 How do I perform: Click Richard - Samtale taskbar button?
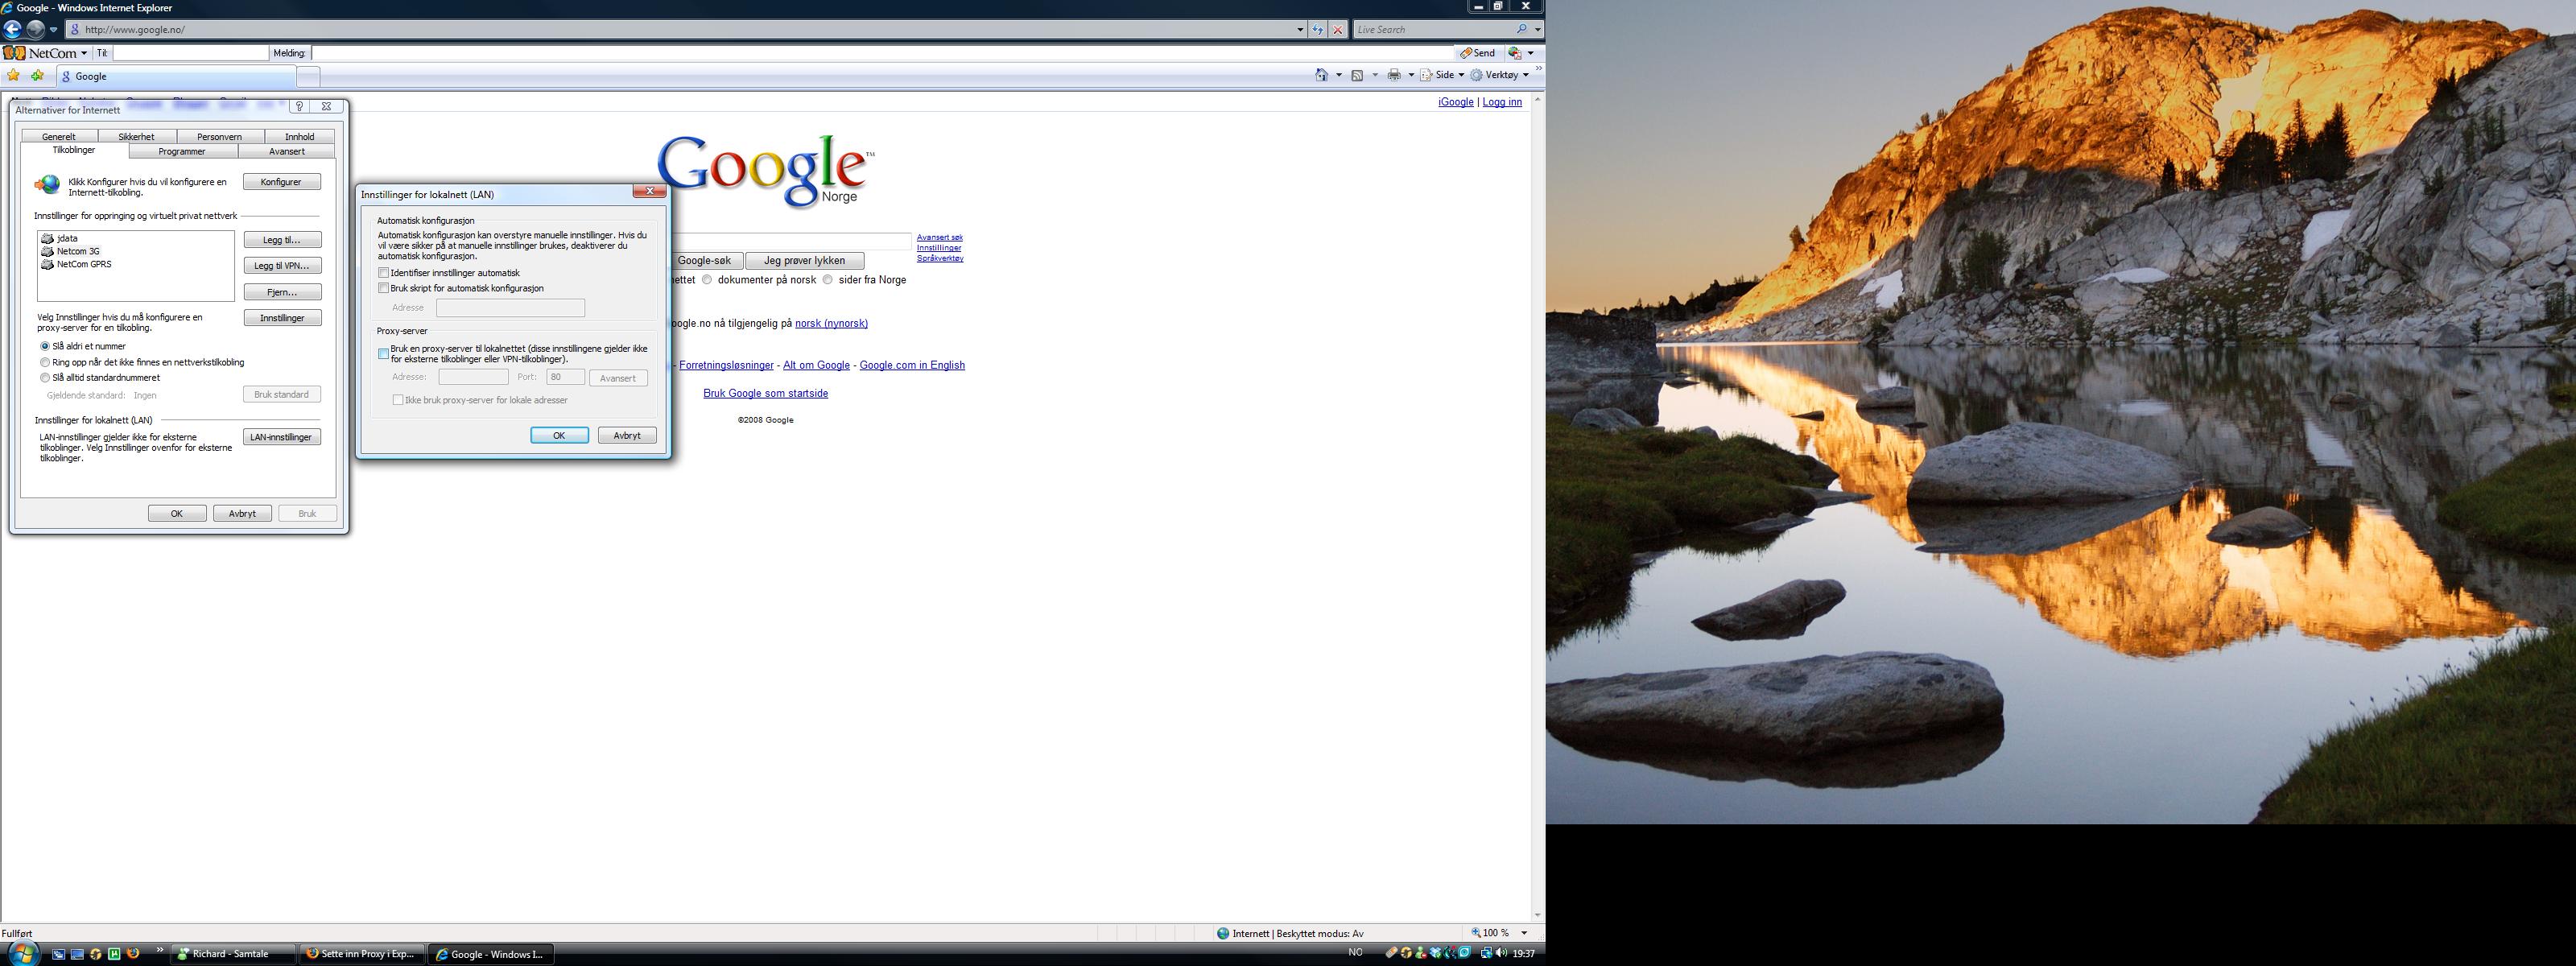coord(235,954)
